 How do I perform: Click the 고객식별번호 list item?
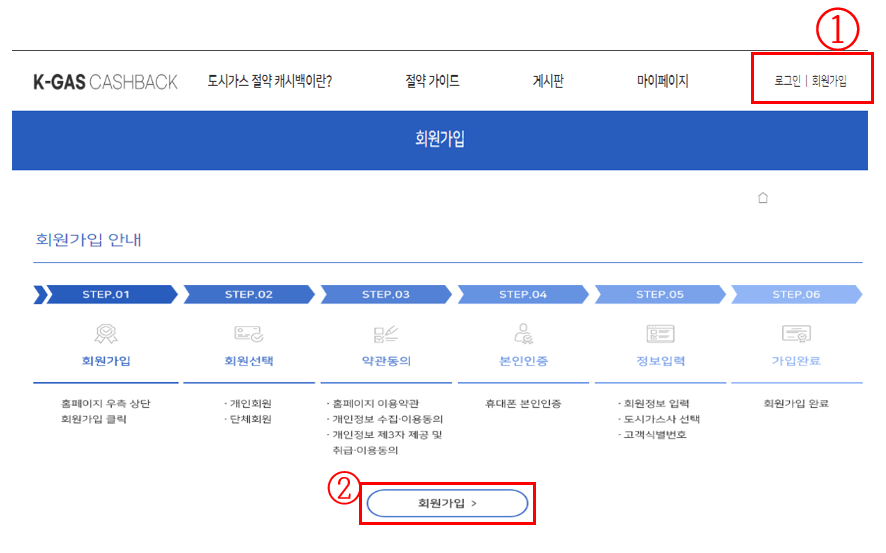(x=652, y=434)
